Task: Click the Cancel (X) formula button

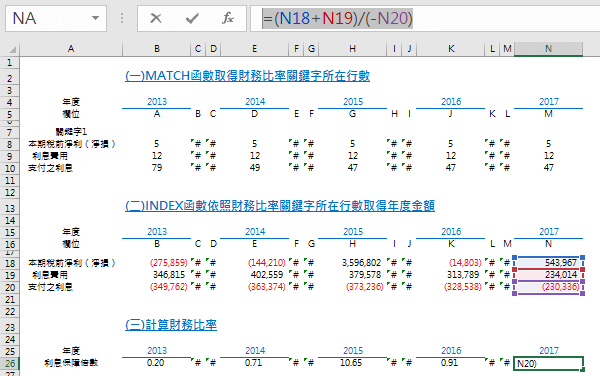Action: [x=156, y=18]
